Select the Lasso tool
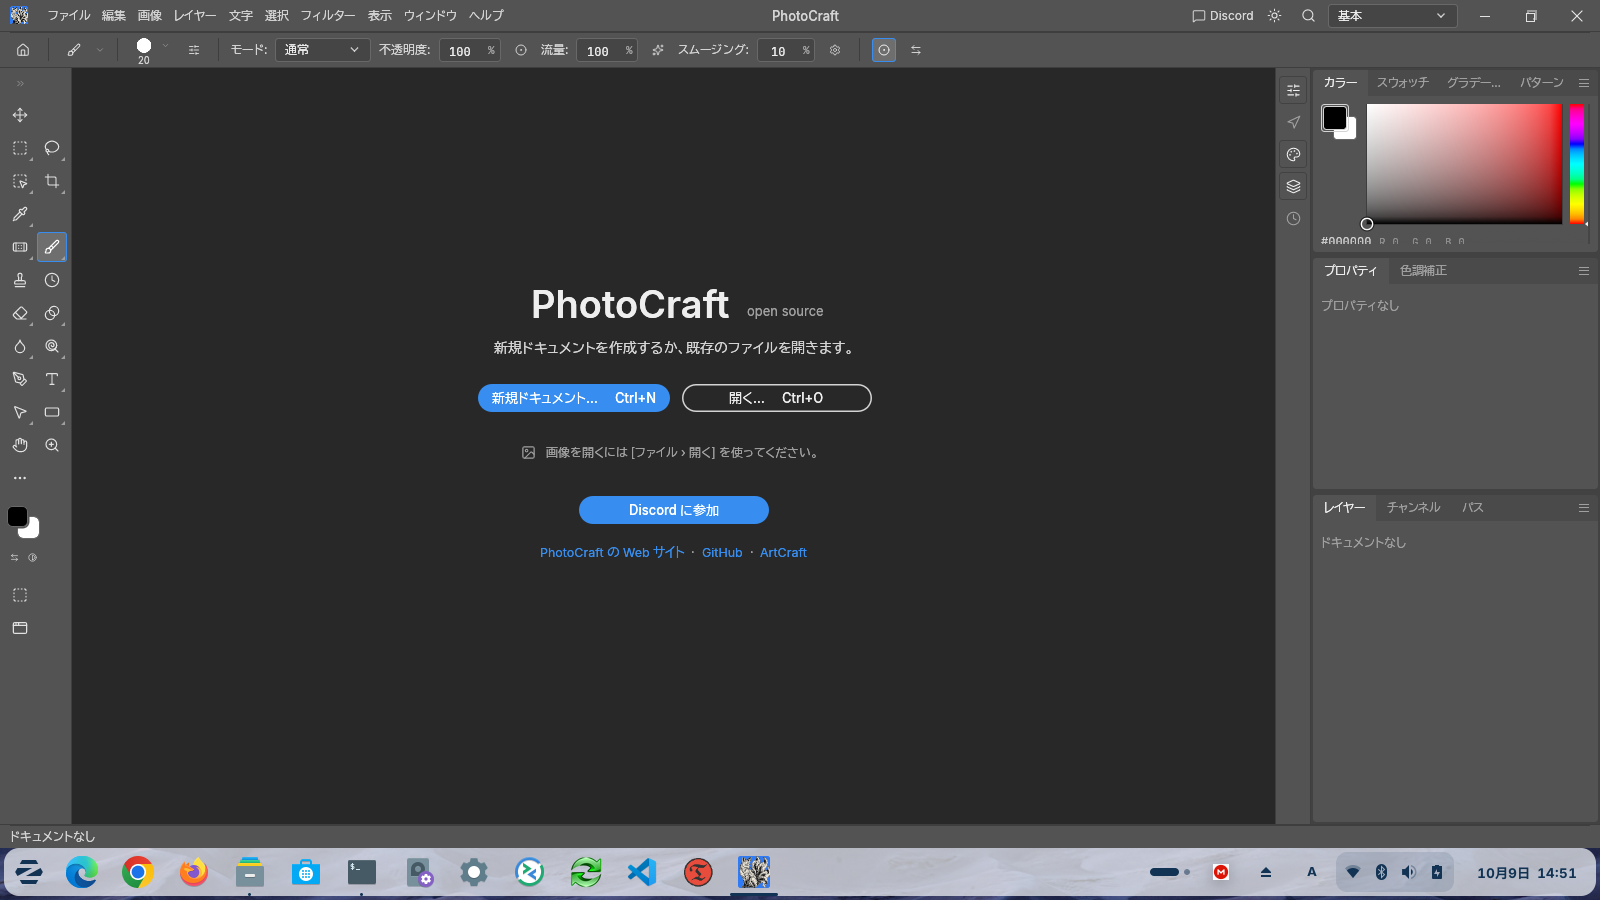This screenshot has width=1600, height=900. tap(52, 148)
